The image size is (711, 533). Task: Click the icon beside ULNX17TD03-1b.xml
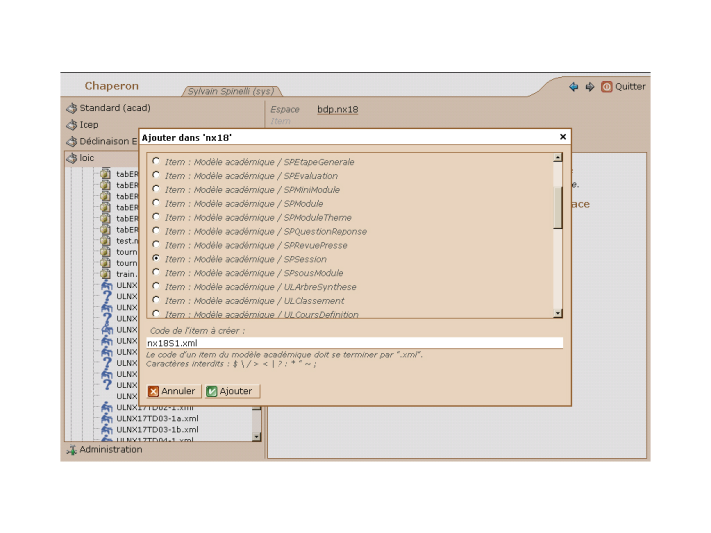coord(107,430)
